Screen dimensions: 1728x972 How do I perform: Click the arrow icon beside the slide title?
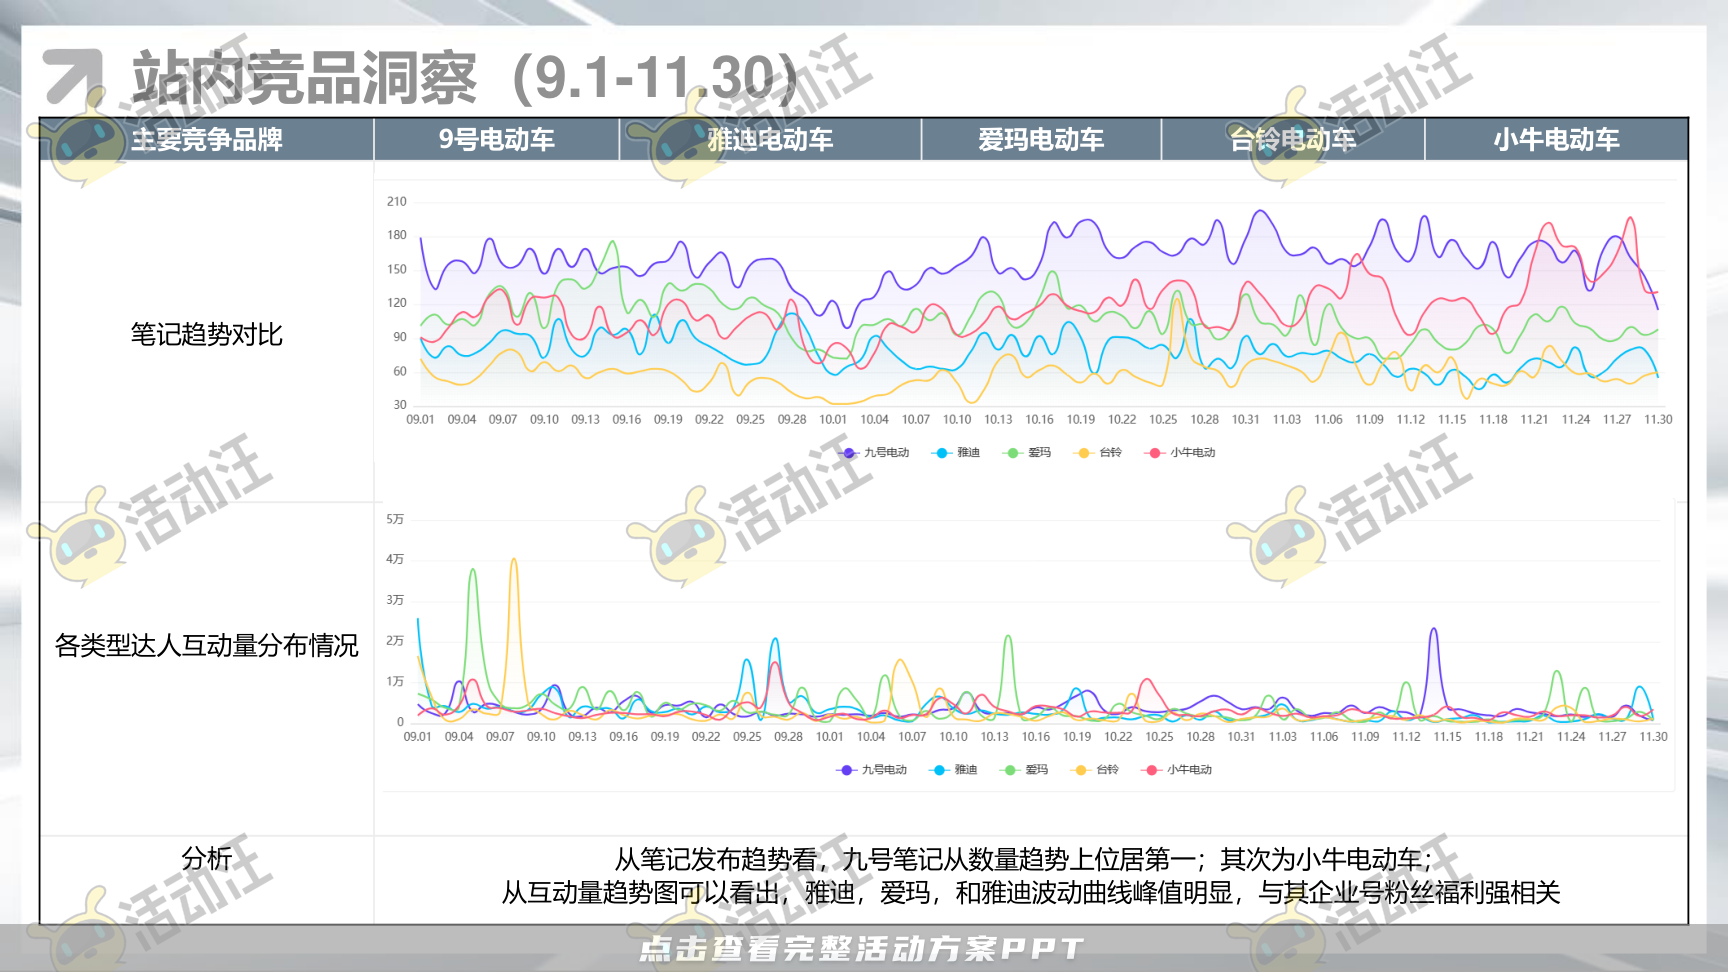(73, 77)
